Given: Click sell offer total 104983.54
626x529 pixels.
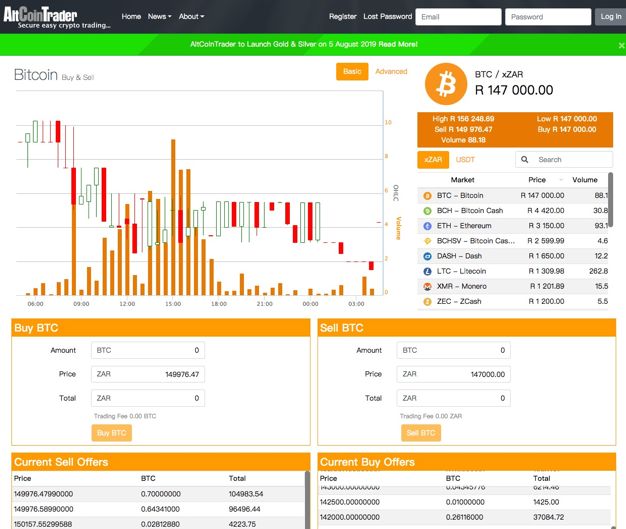Looking at the screenshot, I should [x=246, y=494].
